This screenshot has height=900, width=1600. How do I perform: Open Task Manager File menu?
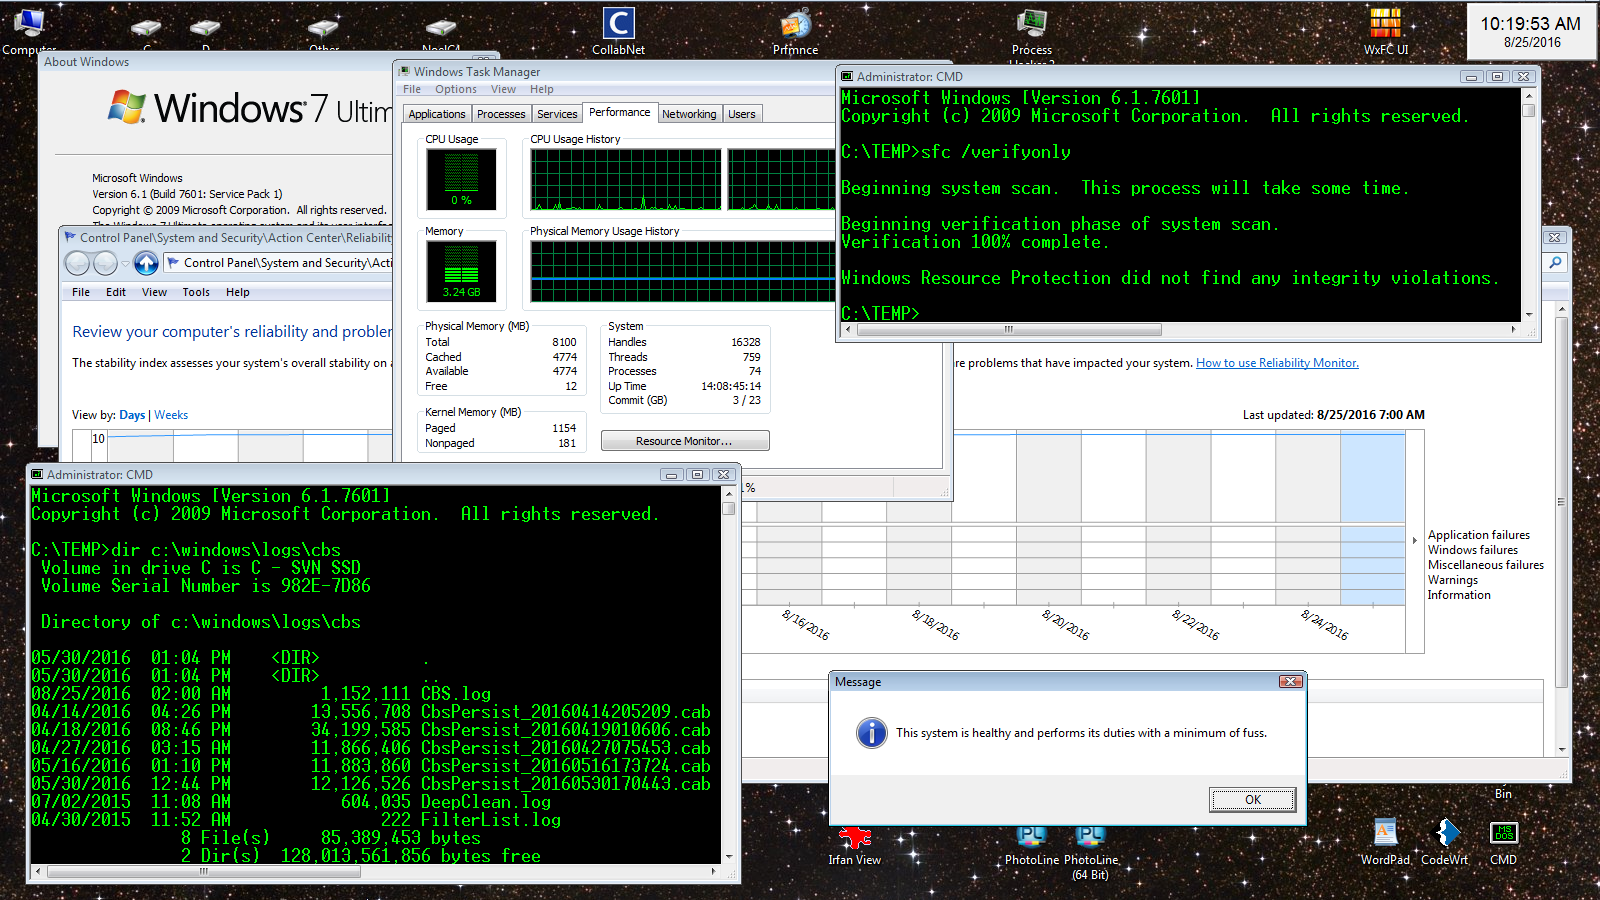pos(412,89)
